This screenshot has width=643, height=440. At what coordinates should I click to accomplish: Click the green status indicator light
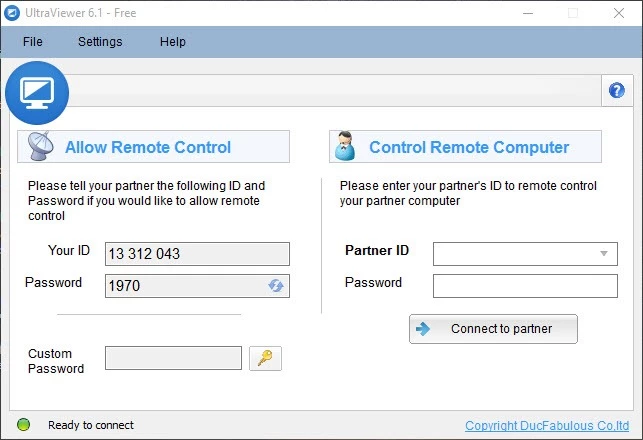coord(24,425)
